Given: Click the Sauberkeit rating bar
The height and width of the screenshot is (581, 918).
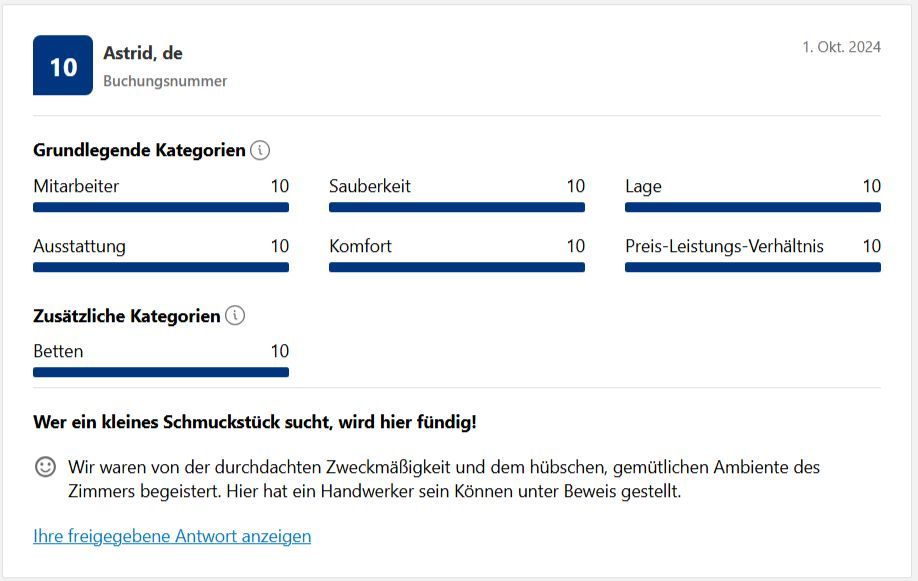Looking at the screenshot, I should click(457, 207).
